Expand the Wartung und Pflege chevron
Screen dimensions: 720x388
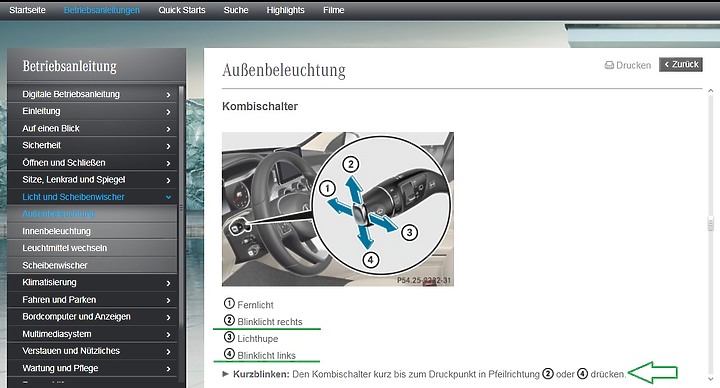click(x=169, y=369)
